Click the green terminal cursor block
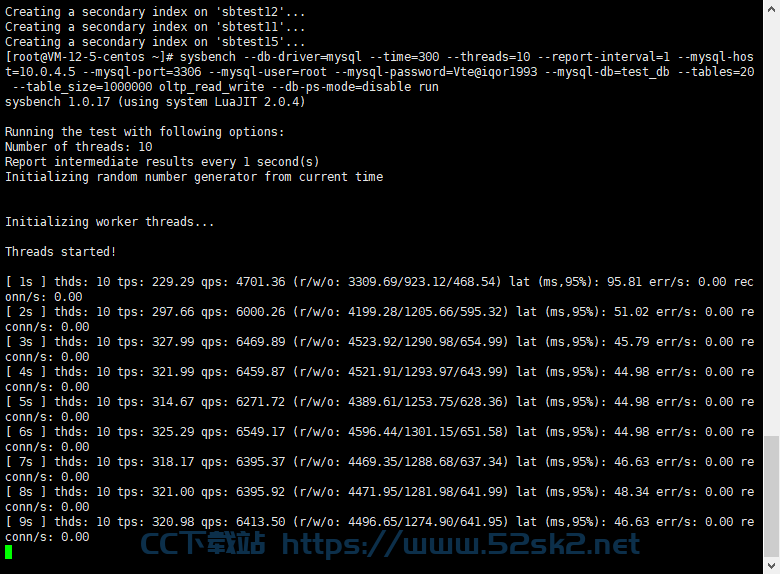The width and height of the screenshot is (780, 574). pos(8,552)
